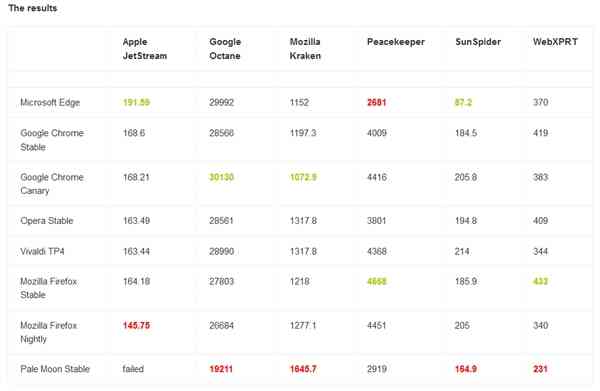Select the WebXPRT column header

555,42
